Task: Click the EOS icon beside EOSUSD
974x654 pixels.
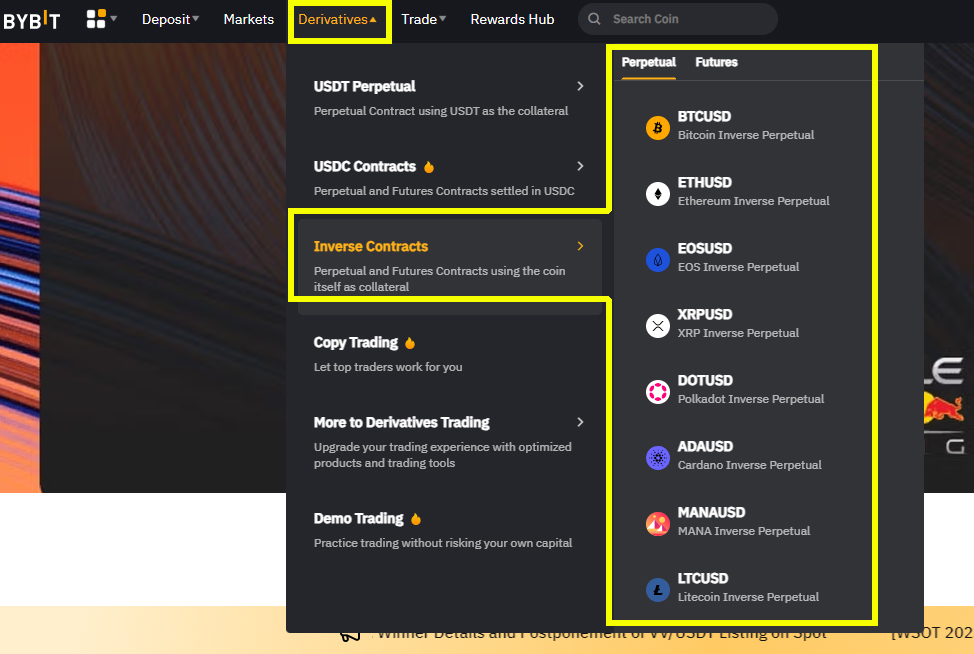Action: (657, 259)
